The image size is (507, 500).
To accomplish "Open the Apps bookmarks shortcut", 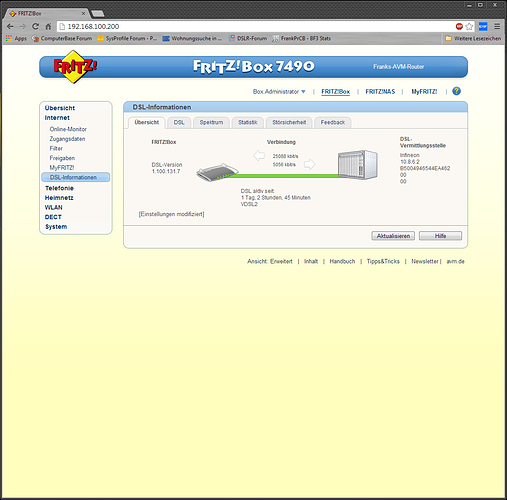I will (16, 38).
